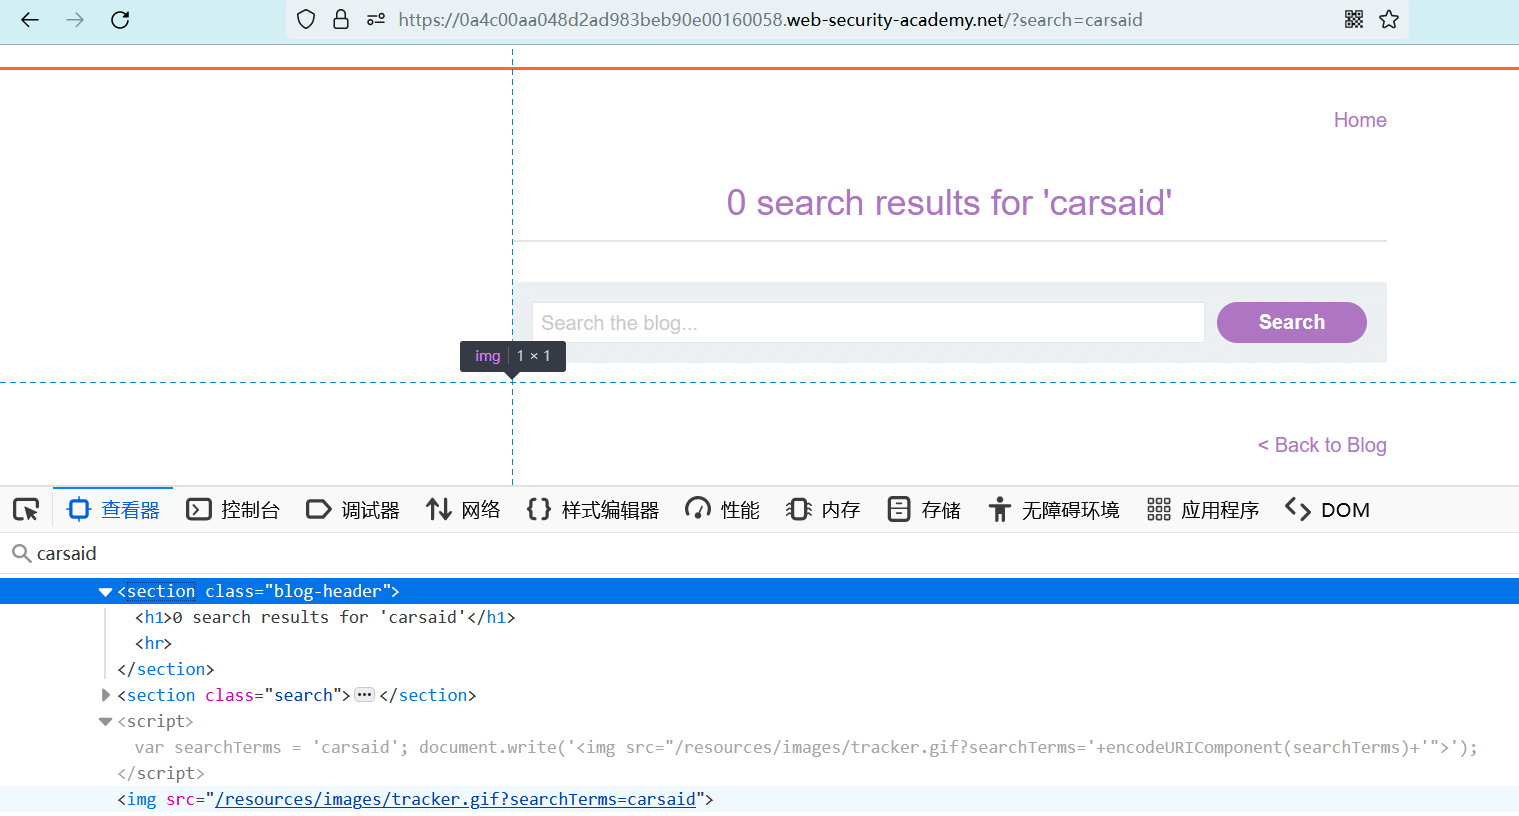This screenshot has height=816, width=1519.
Task: Click the browser address bar URL
Action: (x=770, y=20)
